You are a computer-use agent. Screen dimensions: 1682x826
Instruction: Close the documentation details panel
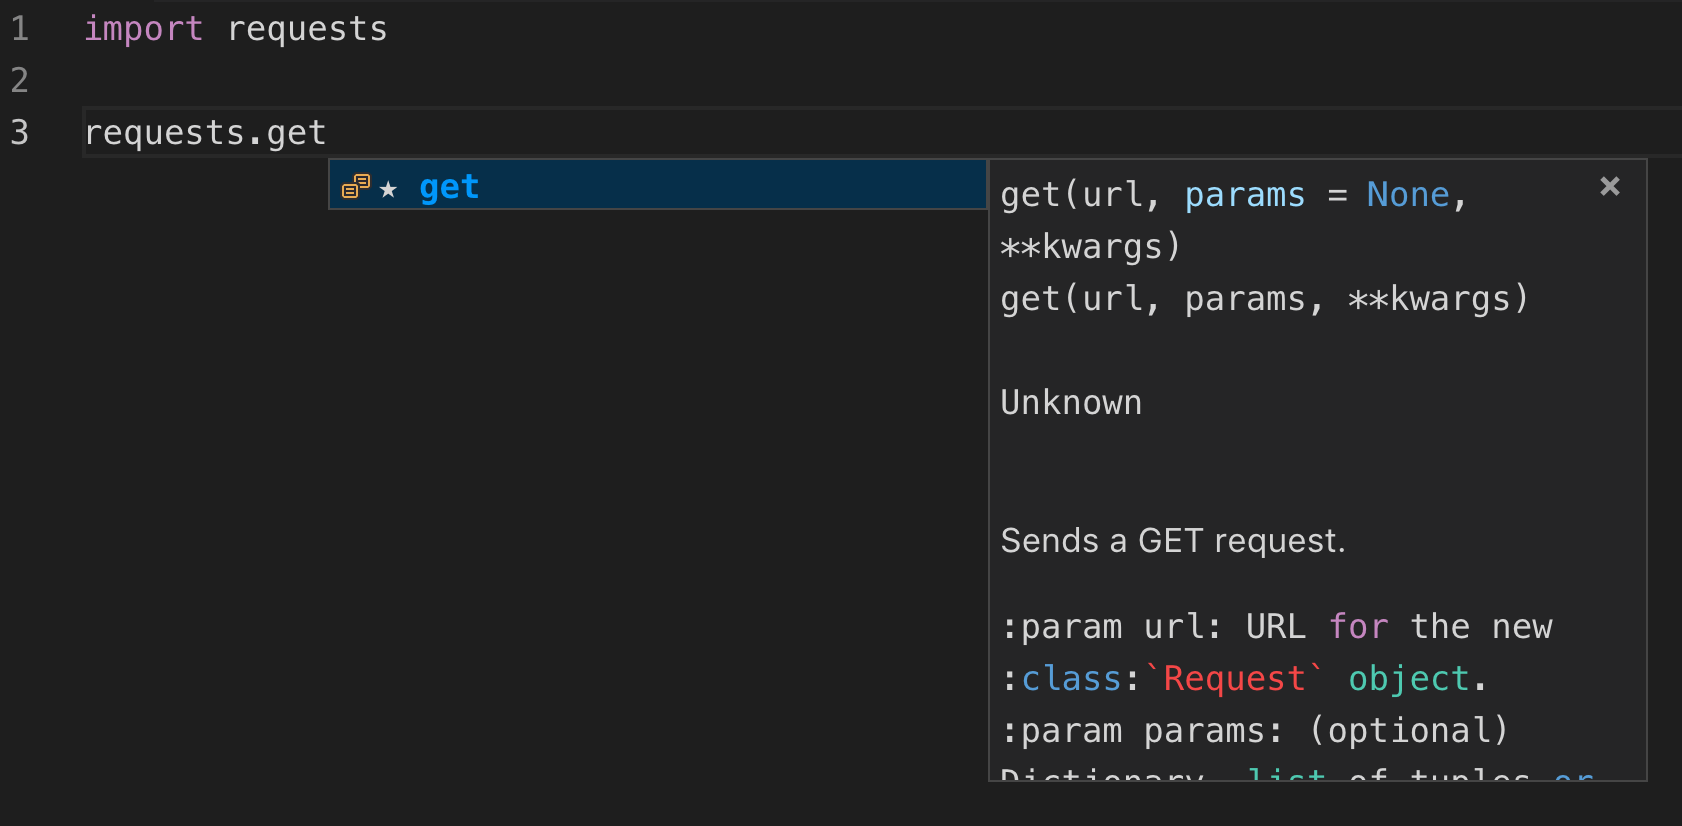click(1609, 186)
